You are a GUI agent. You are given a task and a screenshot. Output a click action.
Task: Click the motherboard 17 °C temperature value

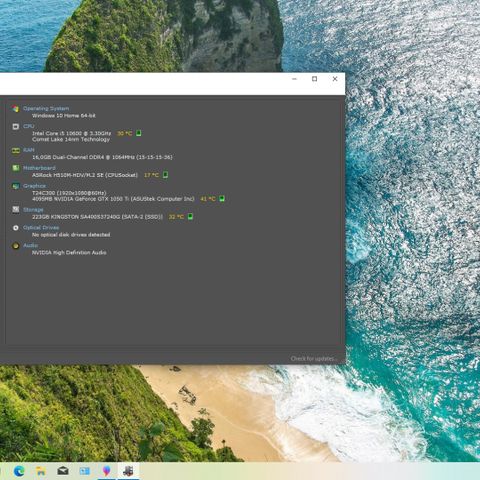[x=151, y=175]
